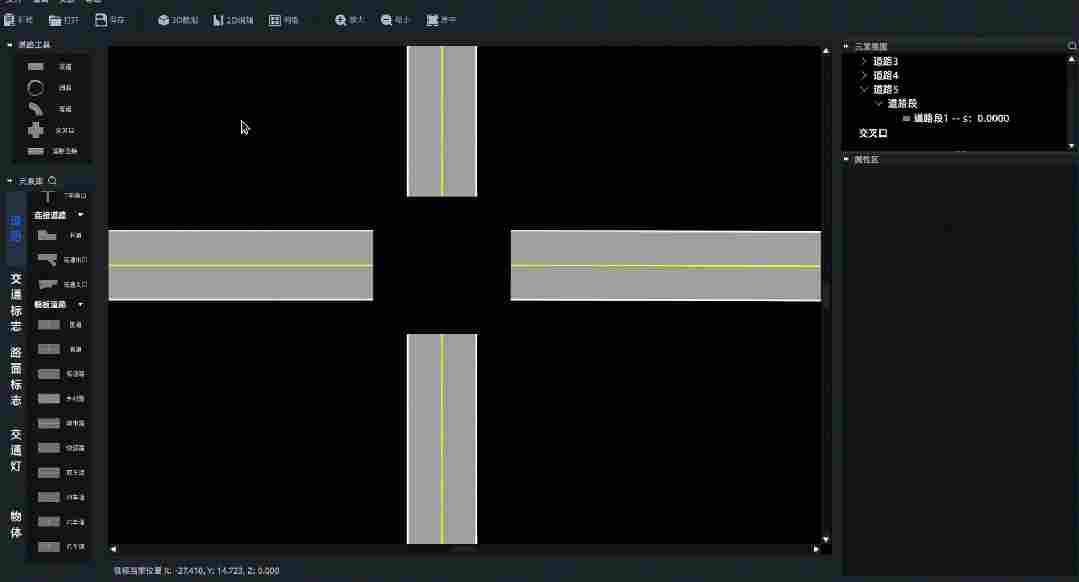
Task: Expand the 道路3 tree node
Action: point(864,60)
